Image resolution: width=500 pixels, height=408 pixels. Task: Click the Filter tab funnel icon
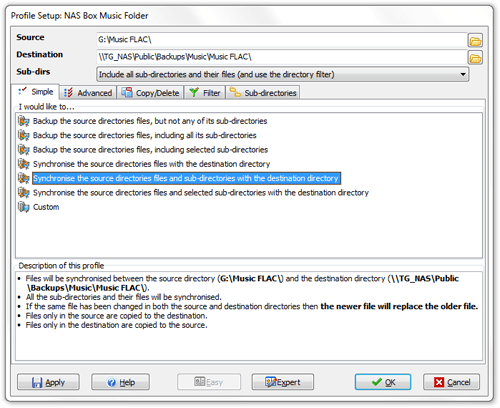click(194, 92)
